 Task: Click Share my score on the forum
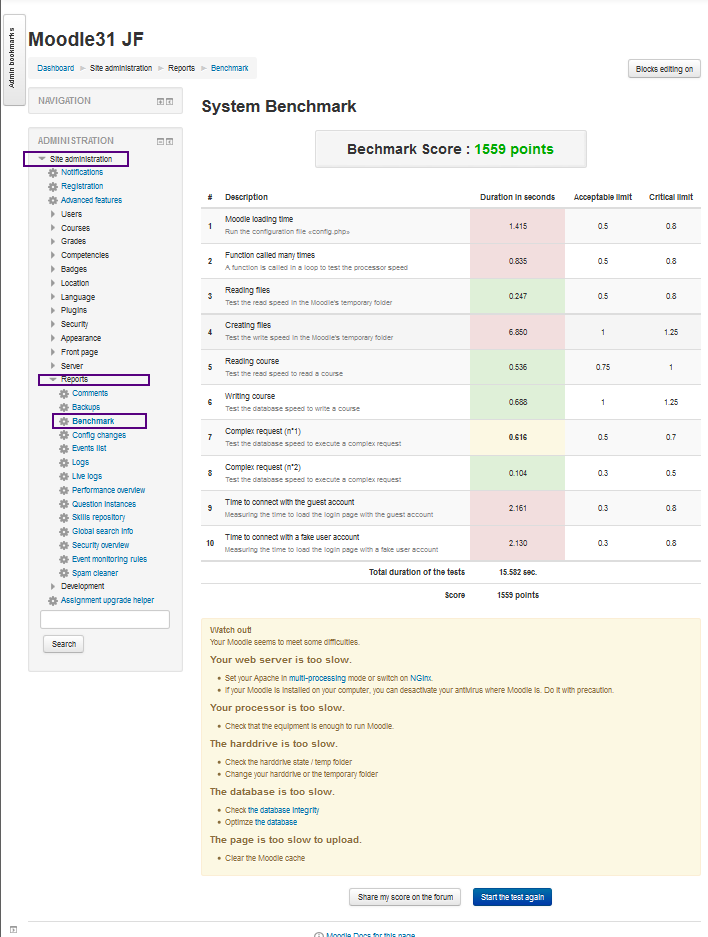[x=405, y=897]
